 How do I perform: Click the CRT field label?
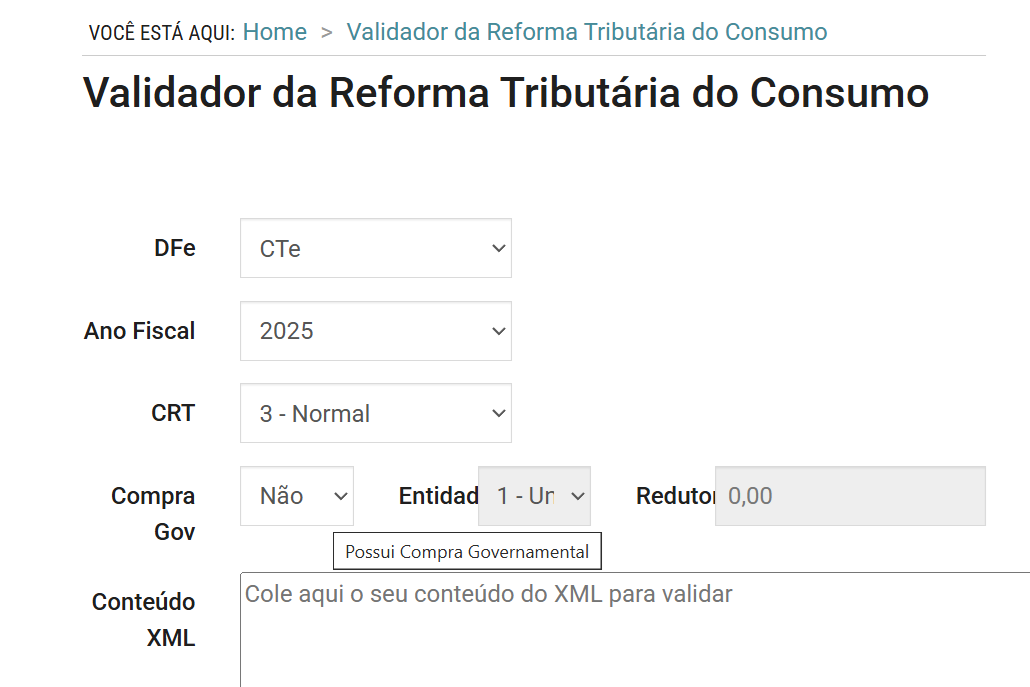(x=173, y=413)
